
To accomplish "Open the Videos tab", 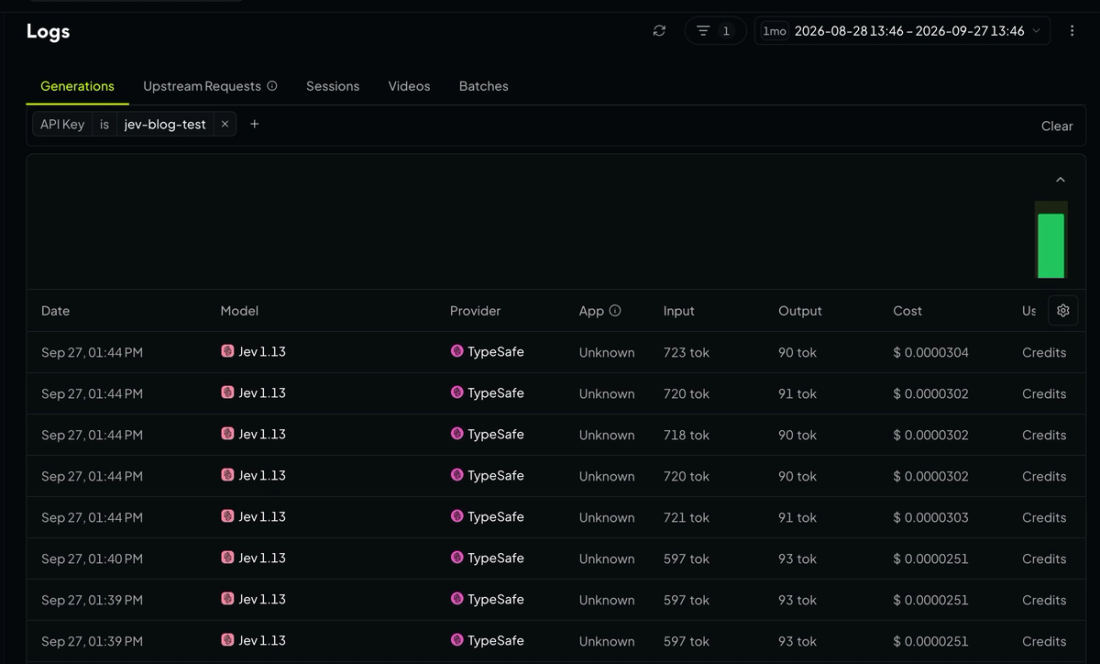I will click(409, 86).
